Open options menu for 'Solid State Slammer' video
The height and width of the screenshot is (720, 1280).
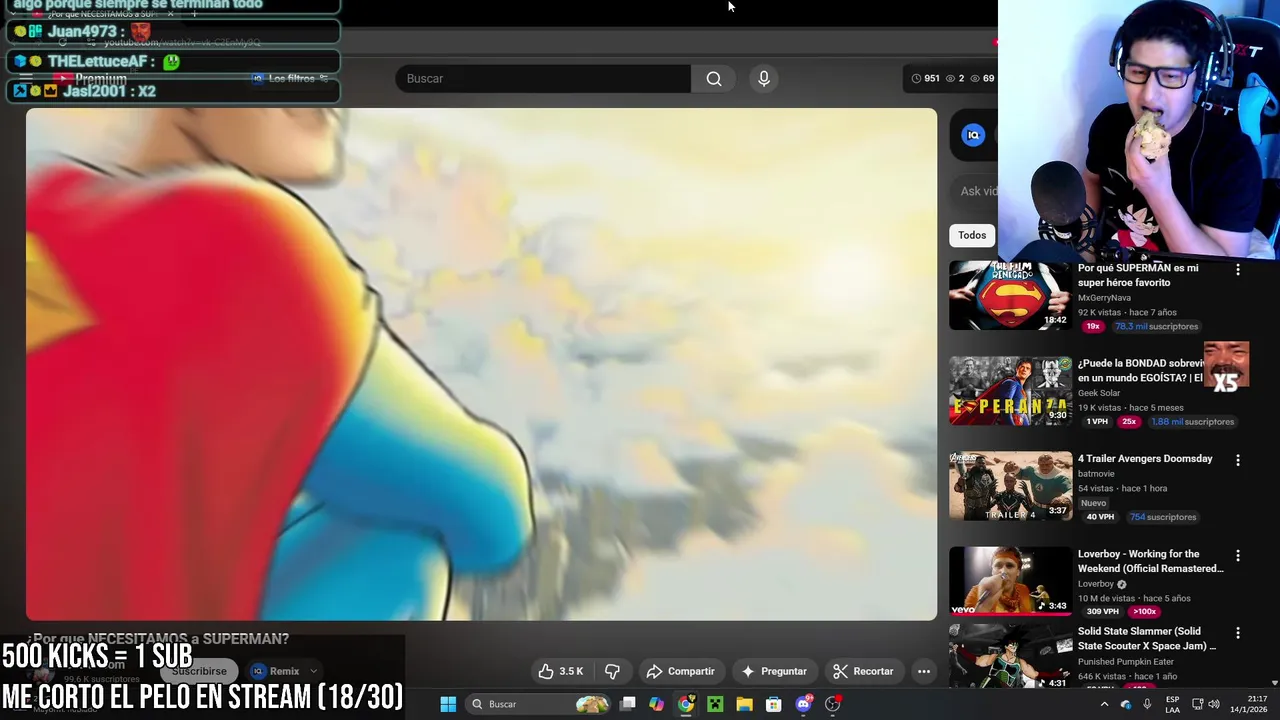pos(1238,633)
